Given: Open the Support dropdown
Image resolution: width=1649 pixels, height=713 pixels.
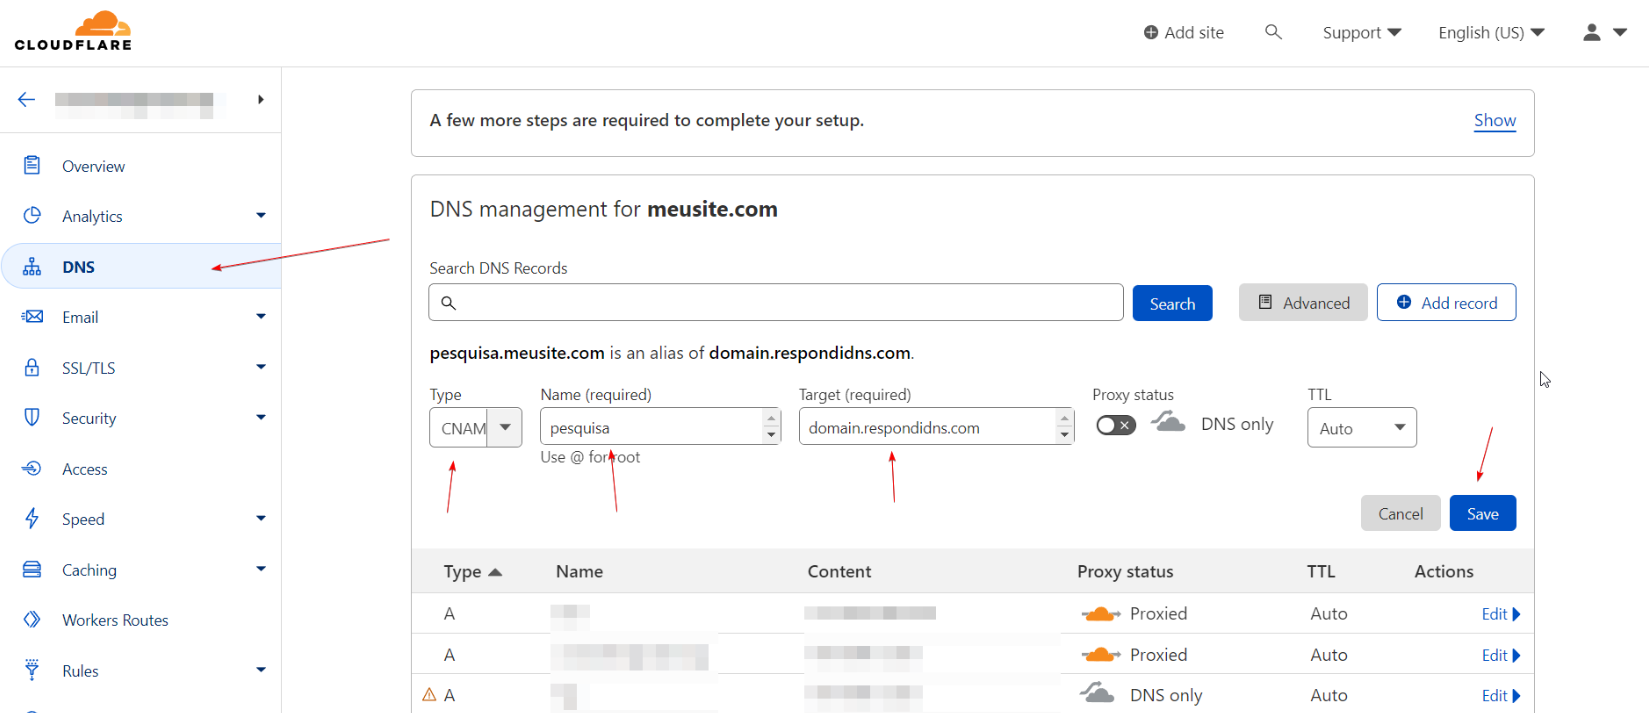Looking at the screenshot, I should [1362, 33].
